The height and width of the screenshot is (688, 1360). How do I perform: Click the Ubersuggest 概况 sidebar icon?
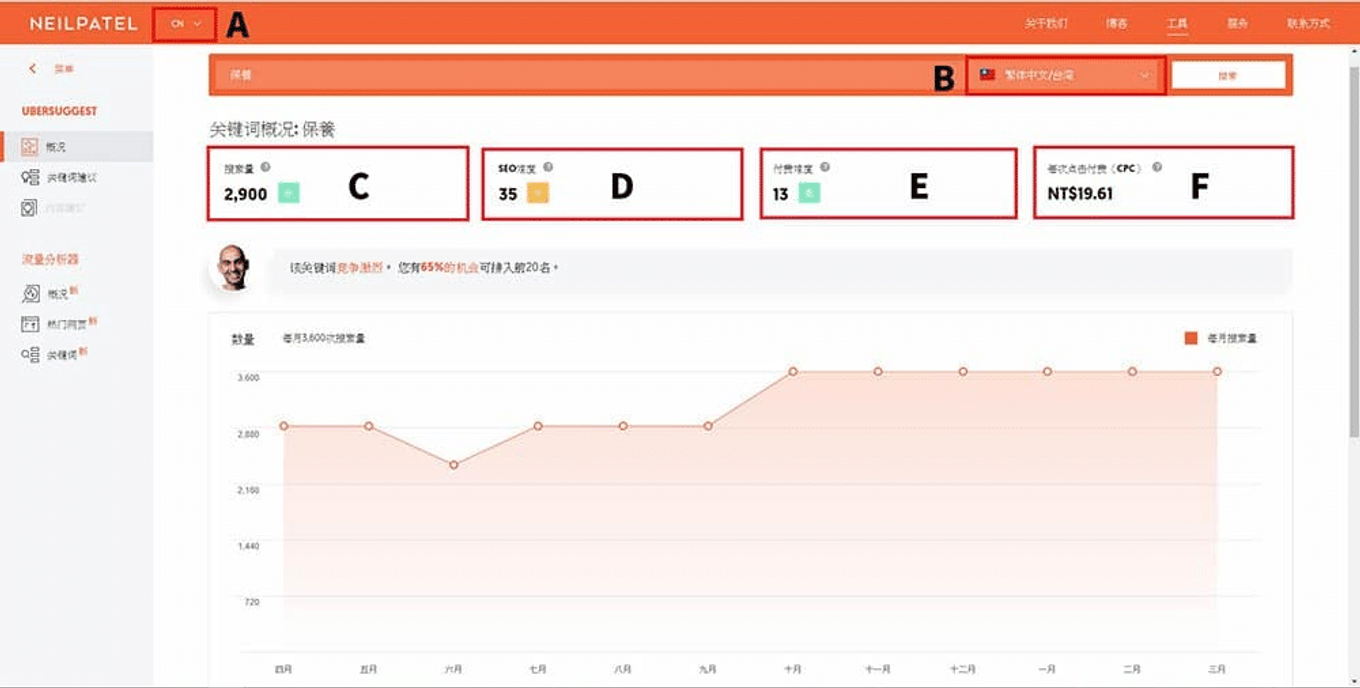coord(30,146)
